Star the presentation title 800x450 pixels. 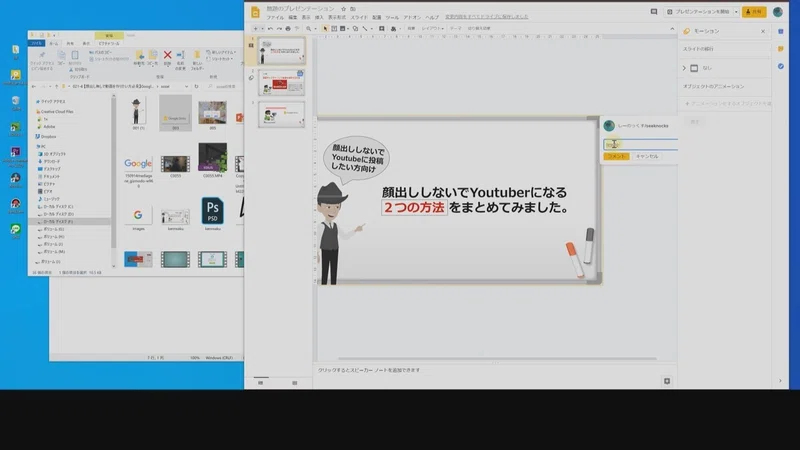343,9
